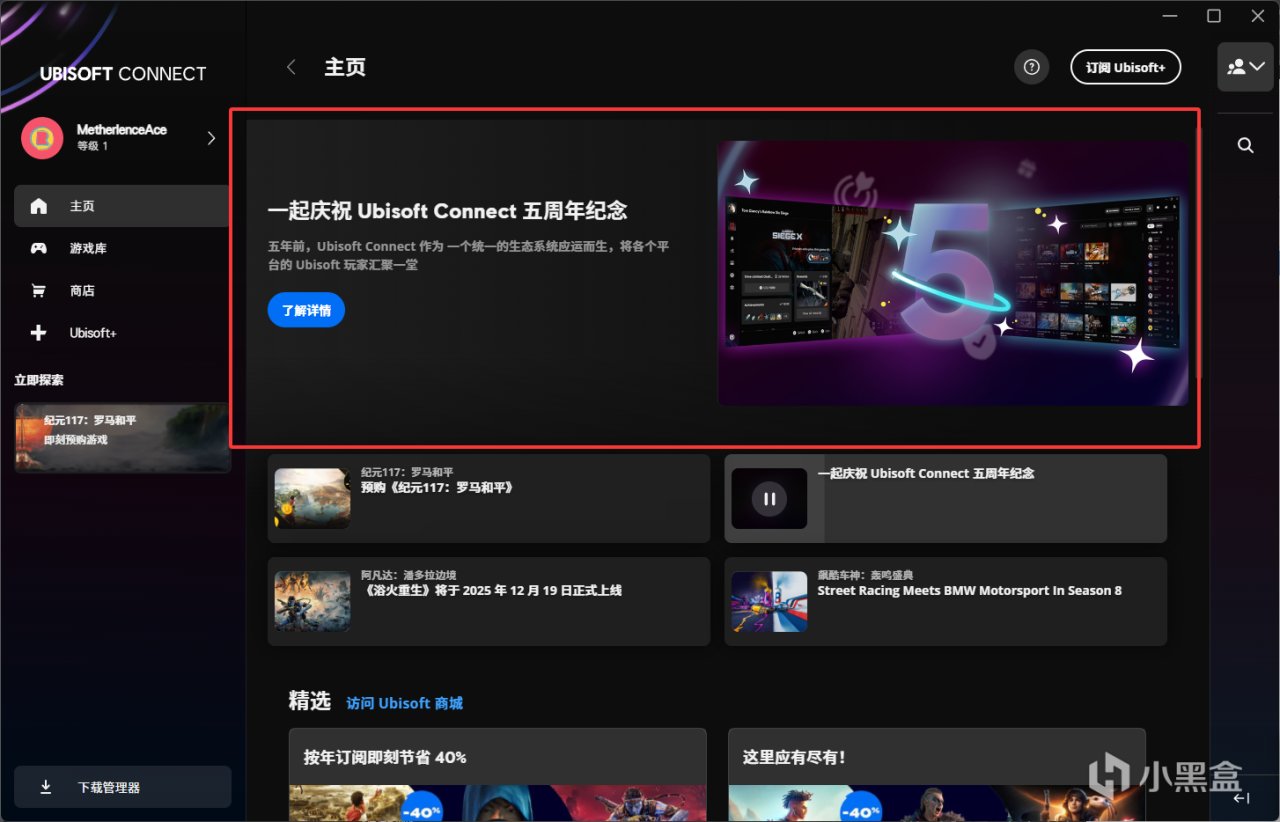The width and height of the screenshot is (1280, 822).
Task: Click the 一起庆祝 Ubisoft Connect 五周年纪念 headline
Action: pyautogui.click(x=447, y=211)
